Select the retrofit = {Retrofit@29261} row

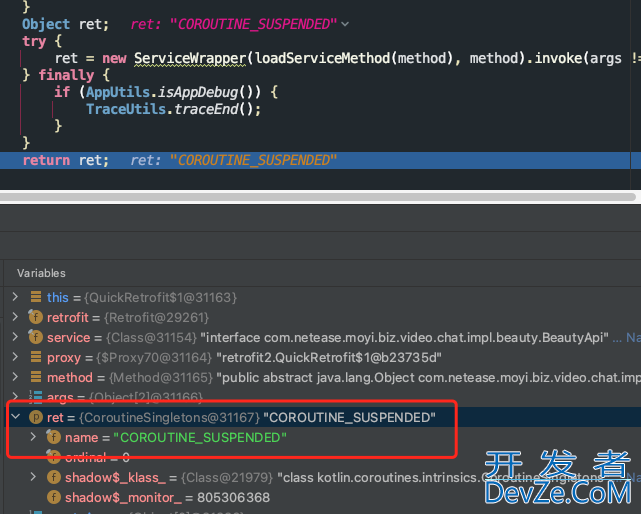pyautogui.click(x=322, y=317)
